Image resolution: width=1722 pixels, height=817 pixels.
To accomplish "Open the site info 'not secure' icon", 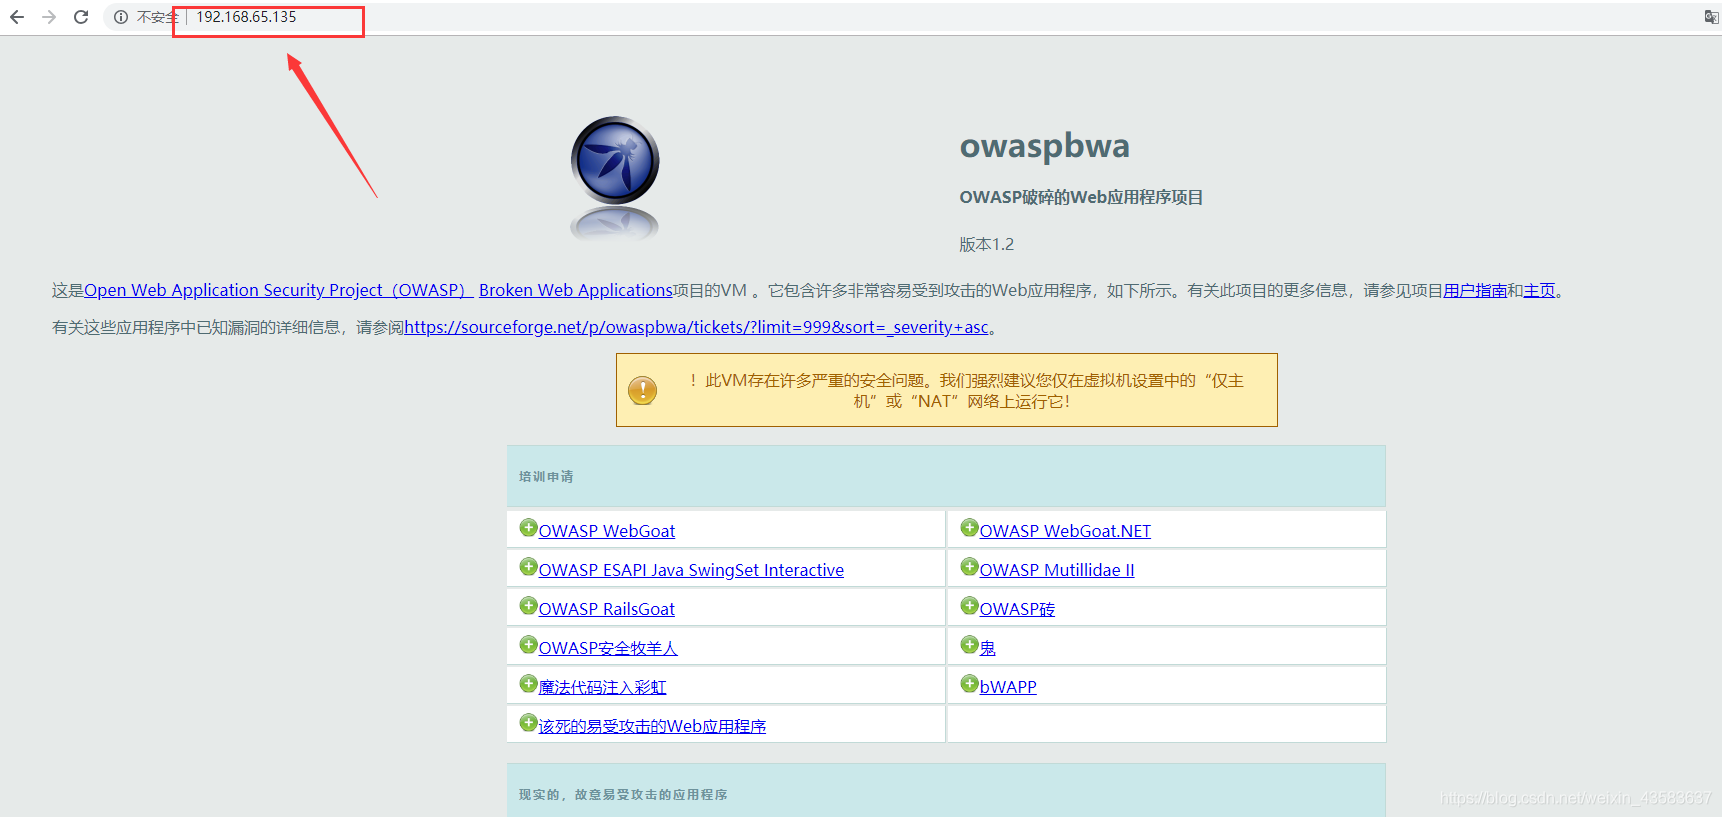I will point(121,17).
